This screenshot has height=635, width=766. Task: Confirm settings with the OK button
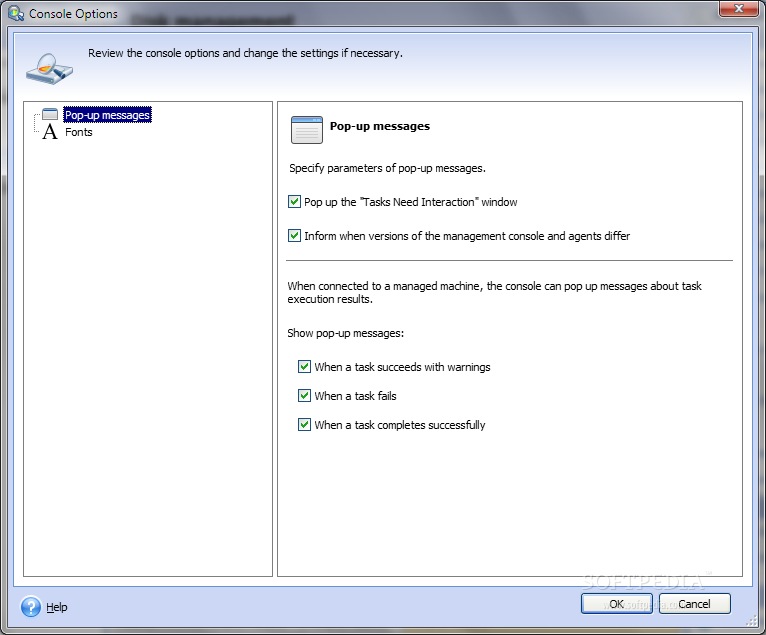[x=617, y=604]
